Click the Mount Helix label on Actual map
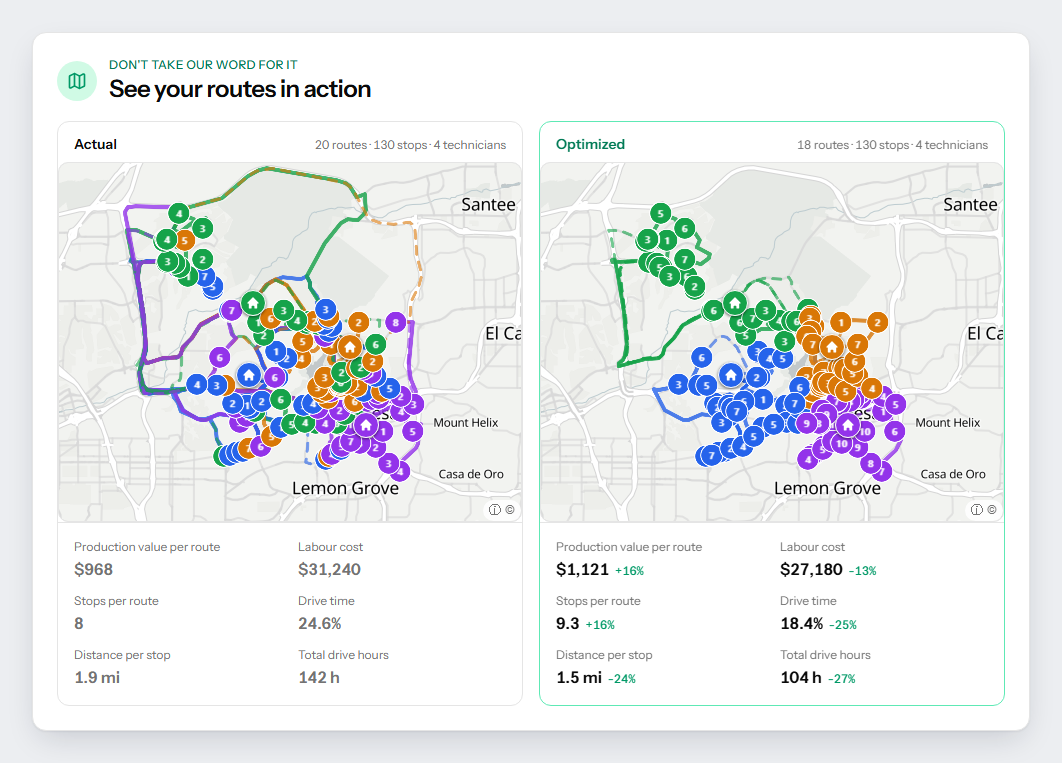This screenshot has height=763, width=1062. tap(465, 422)
